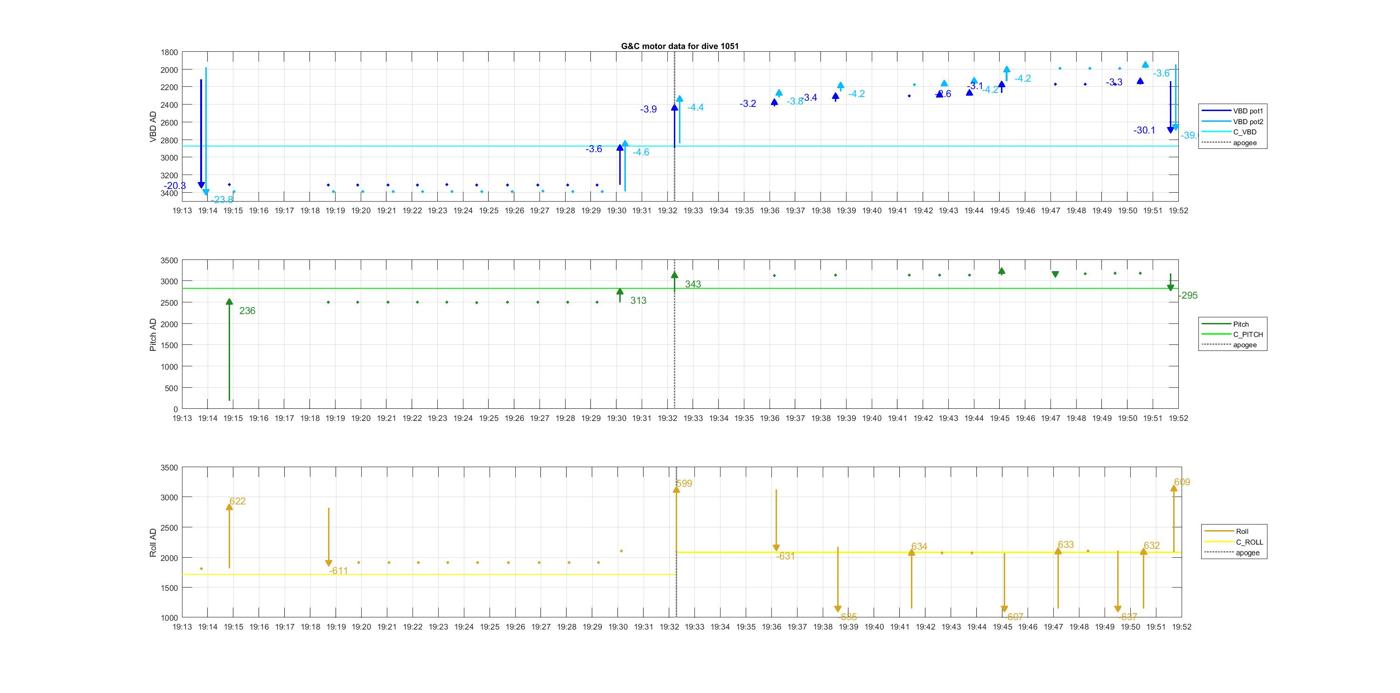
Task: Click the '343' pitch data label
Action: click(693, 285)
